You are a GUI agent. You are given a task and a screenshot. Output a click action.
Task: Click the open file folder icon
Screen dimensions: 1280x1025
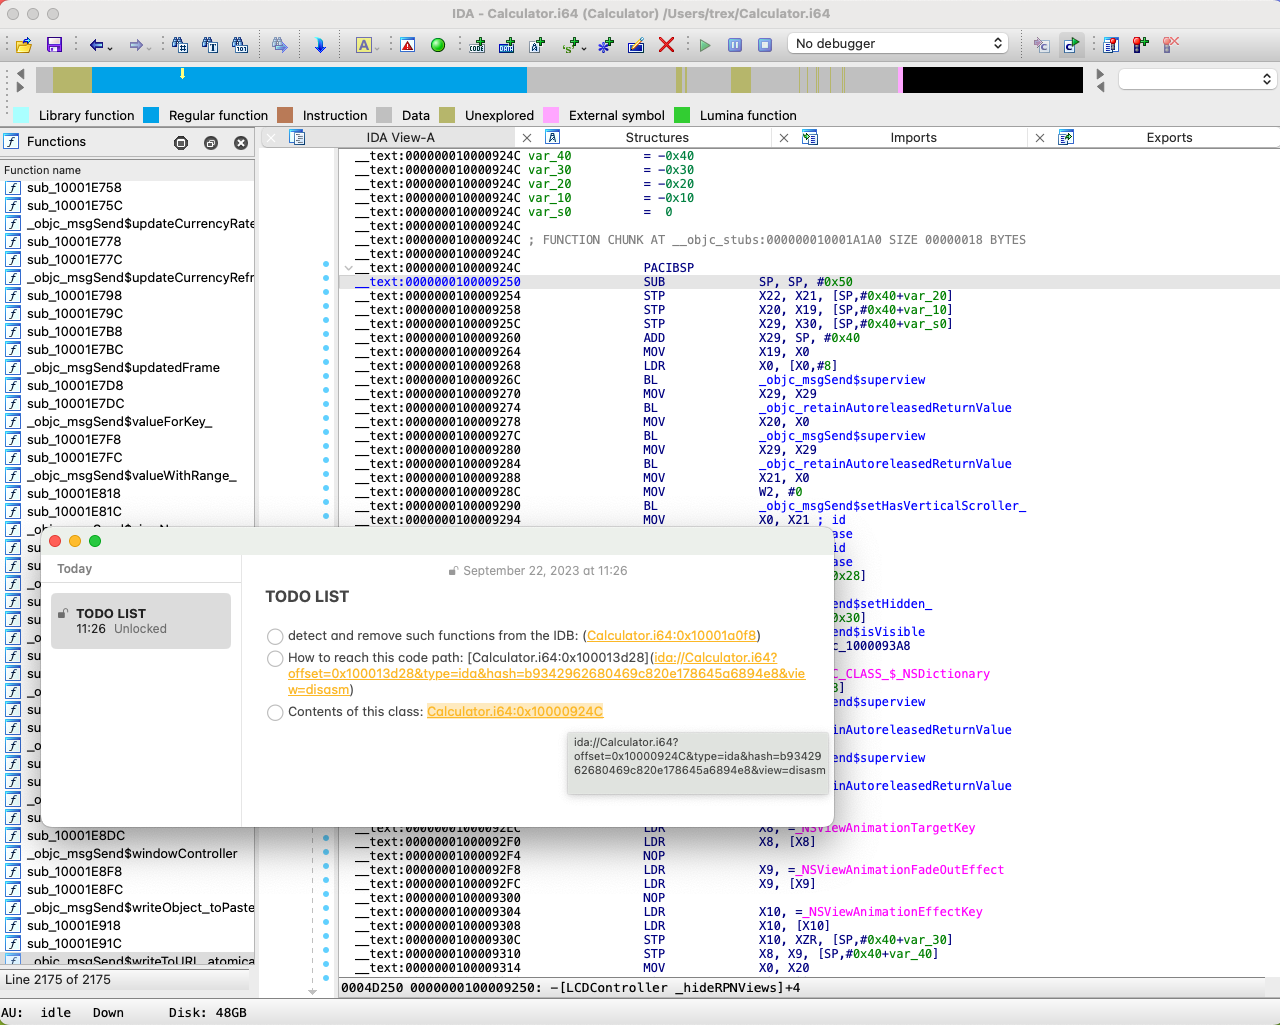pos(24,45)
